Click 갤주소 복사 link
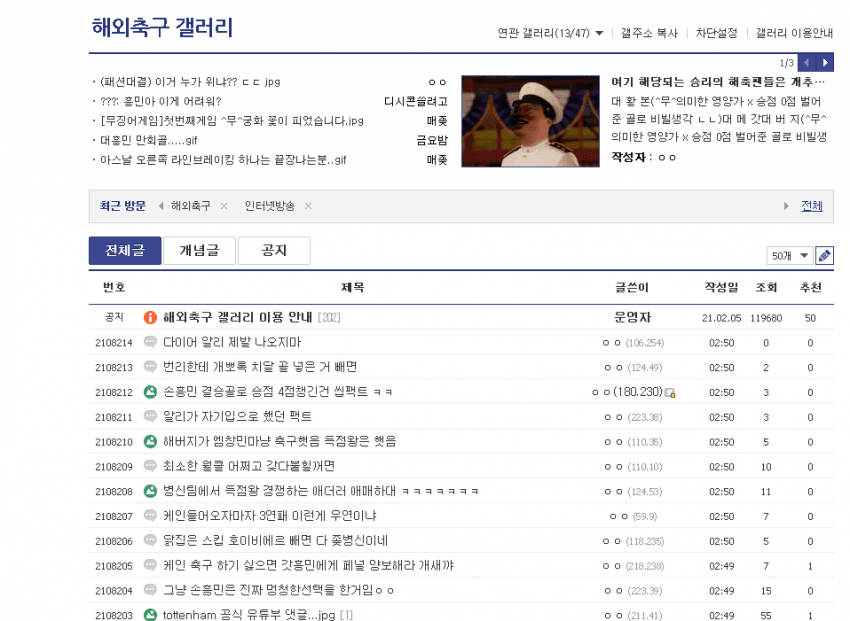This screenshot has width=850, height=621. [649, 33]
